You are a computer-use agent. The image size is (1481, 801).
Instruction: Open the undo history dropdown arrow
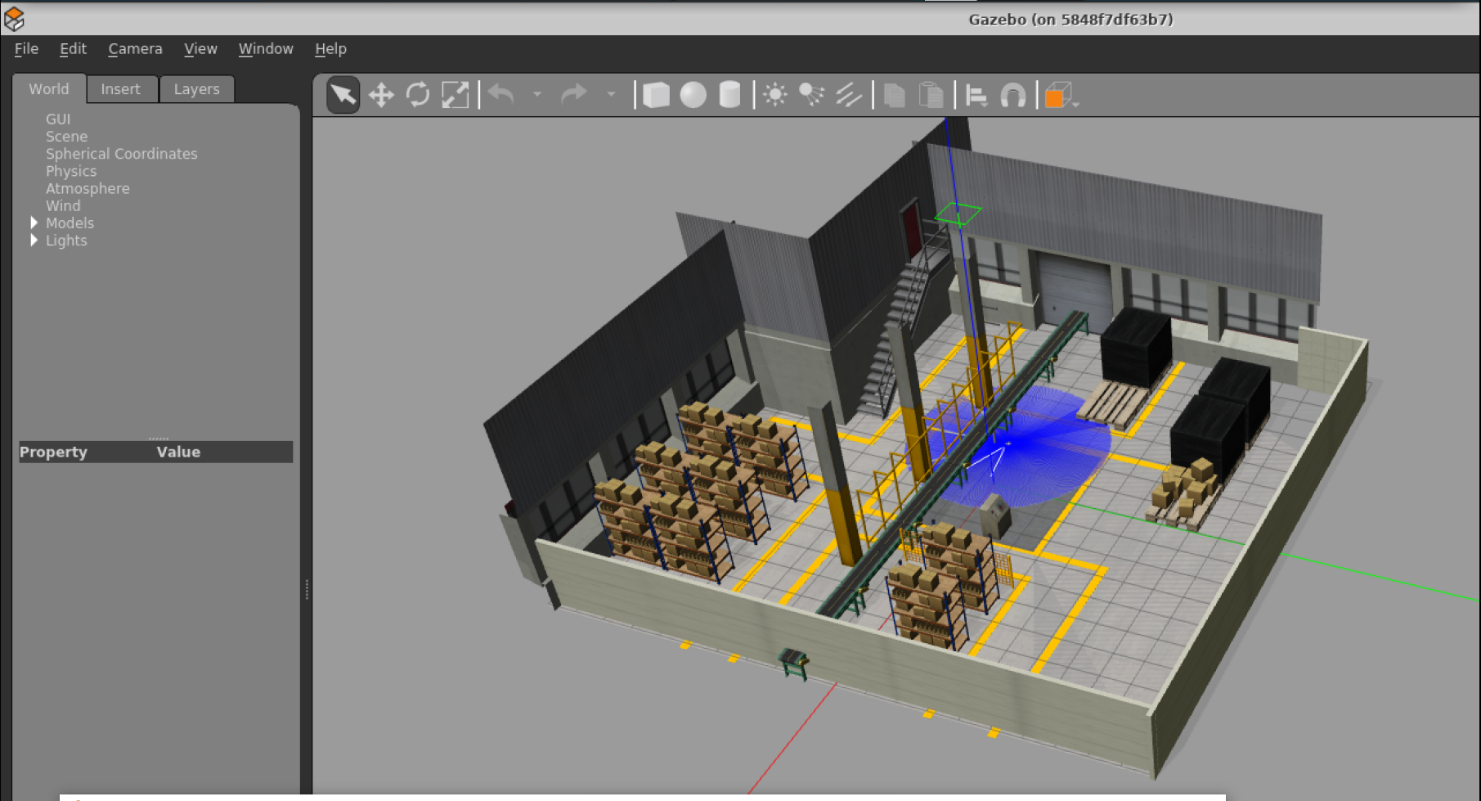(x=537, y=95)
